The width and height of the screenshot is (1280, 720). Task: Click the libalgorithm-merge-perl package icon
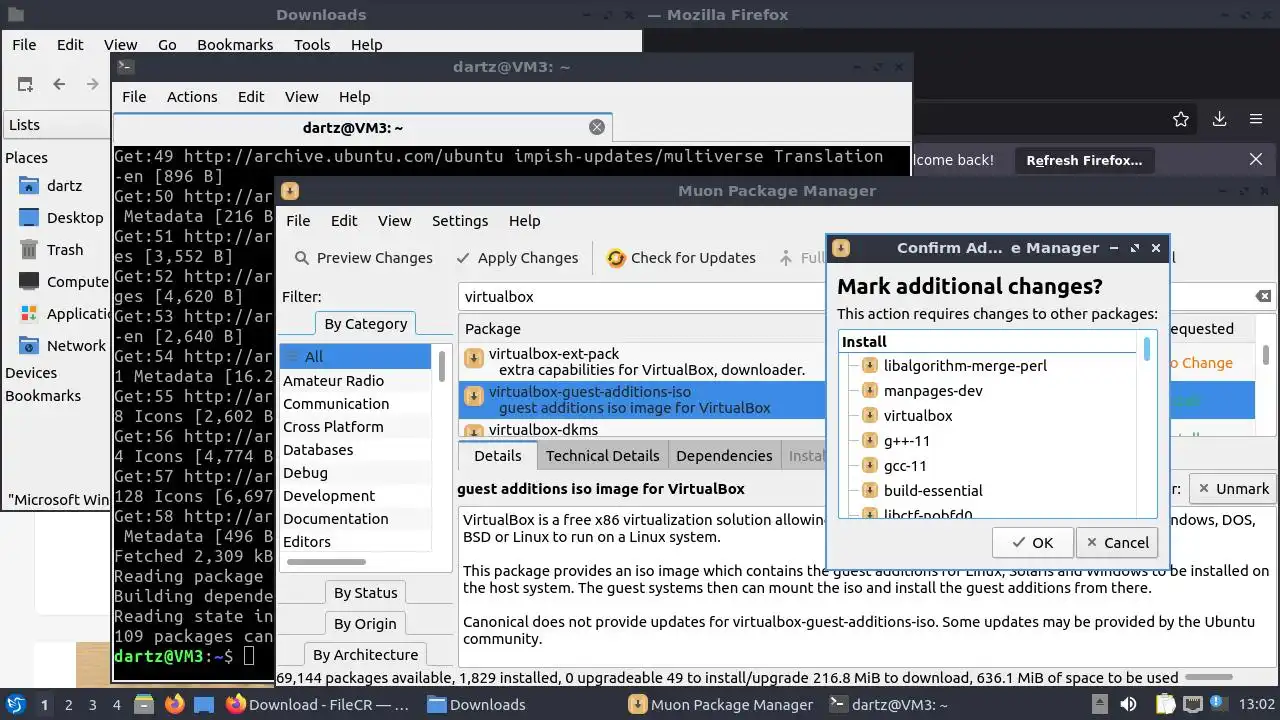coord(870,366)
